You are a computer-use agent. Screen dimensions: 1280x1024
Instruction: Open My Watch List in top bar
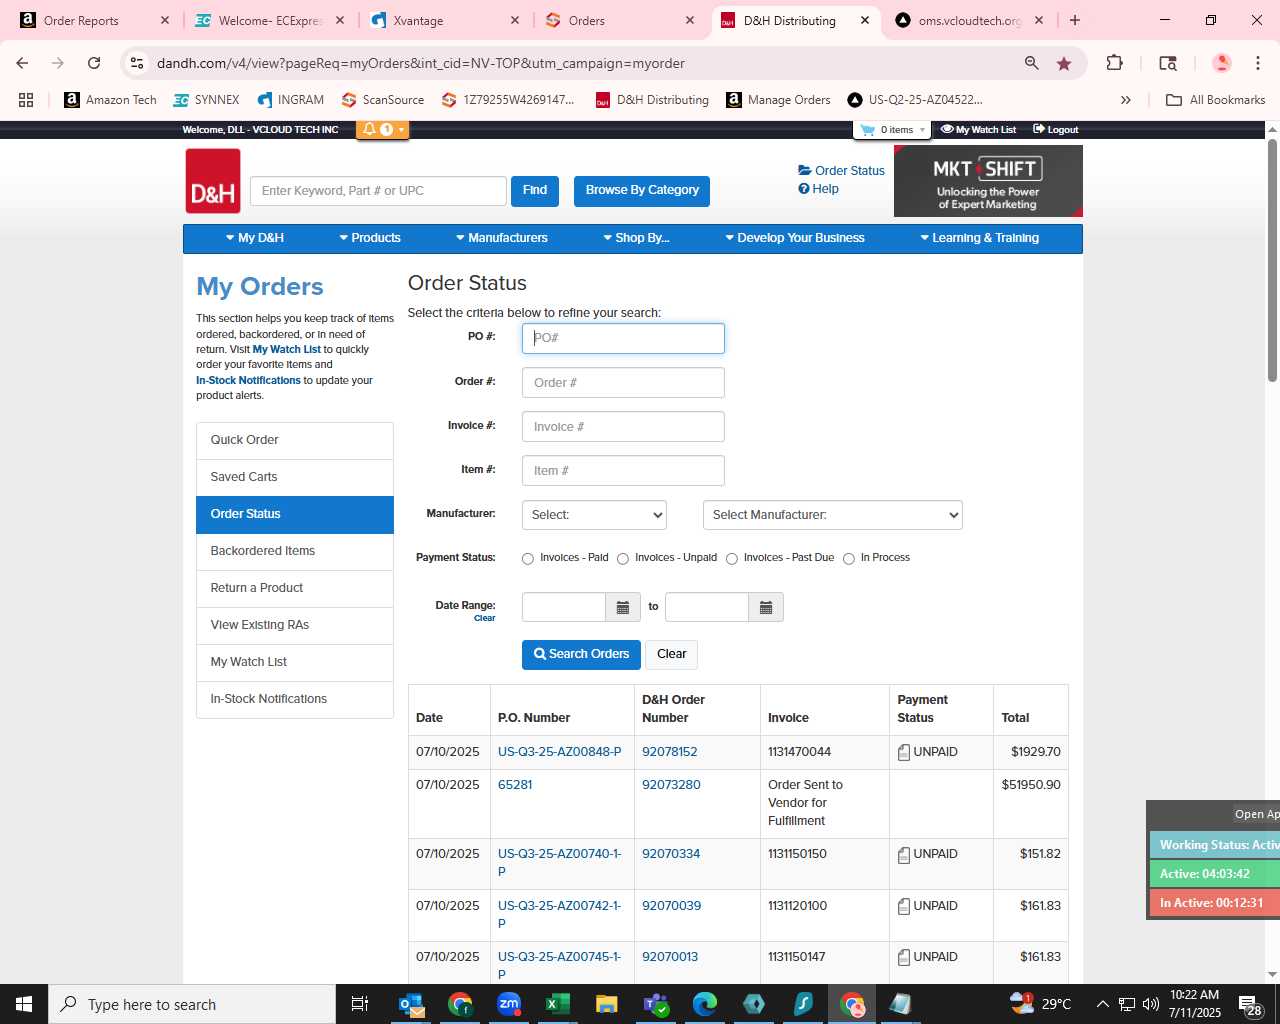[978, 130]
